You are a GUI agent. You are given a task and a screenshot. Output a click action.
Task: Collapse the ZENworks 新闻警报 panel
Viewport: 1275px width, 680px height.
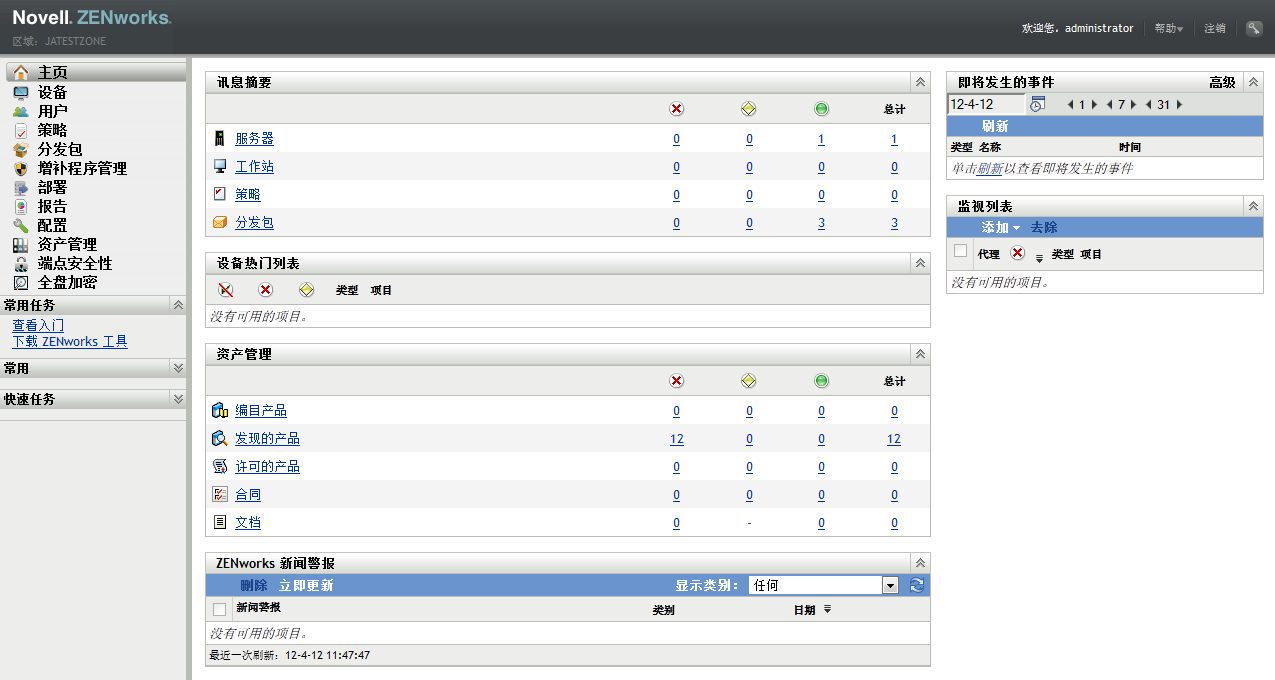click(x=920, y=563)
